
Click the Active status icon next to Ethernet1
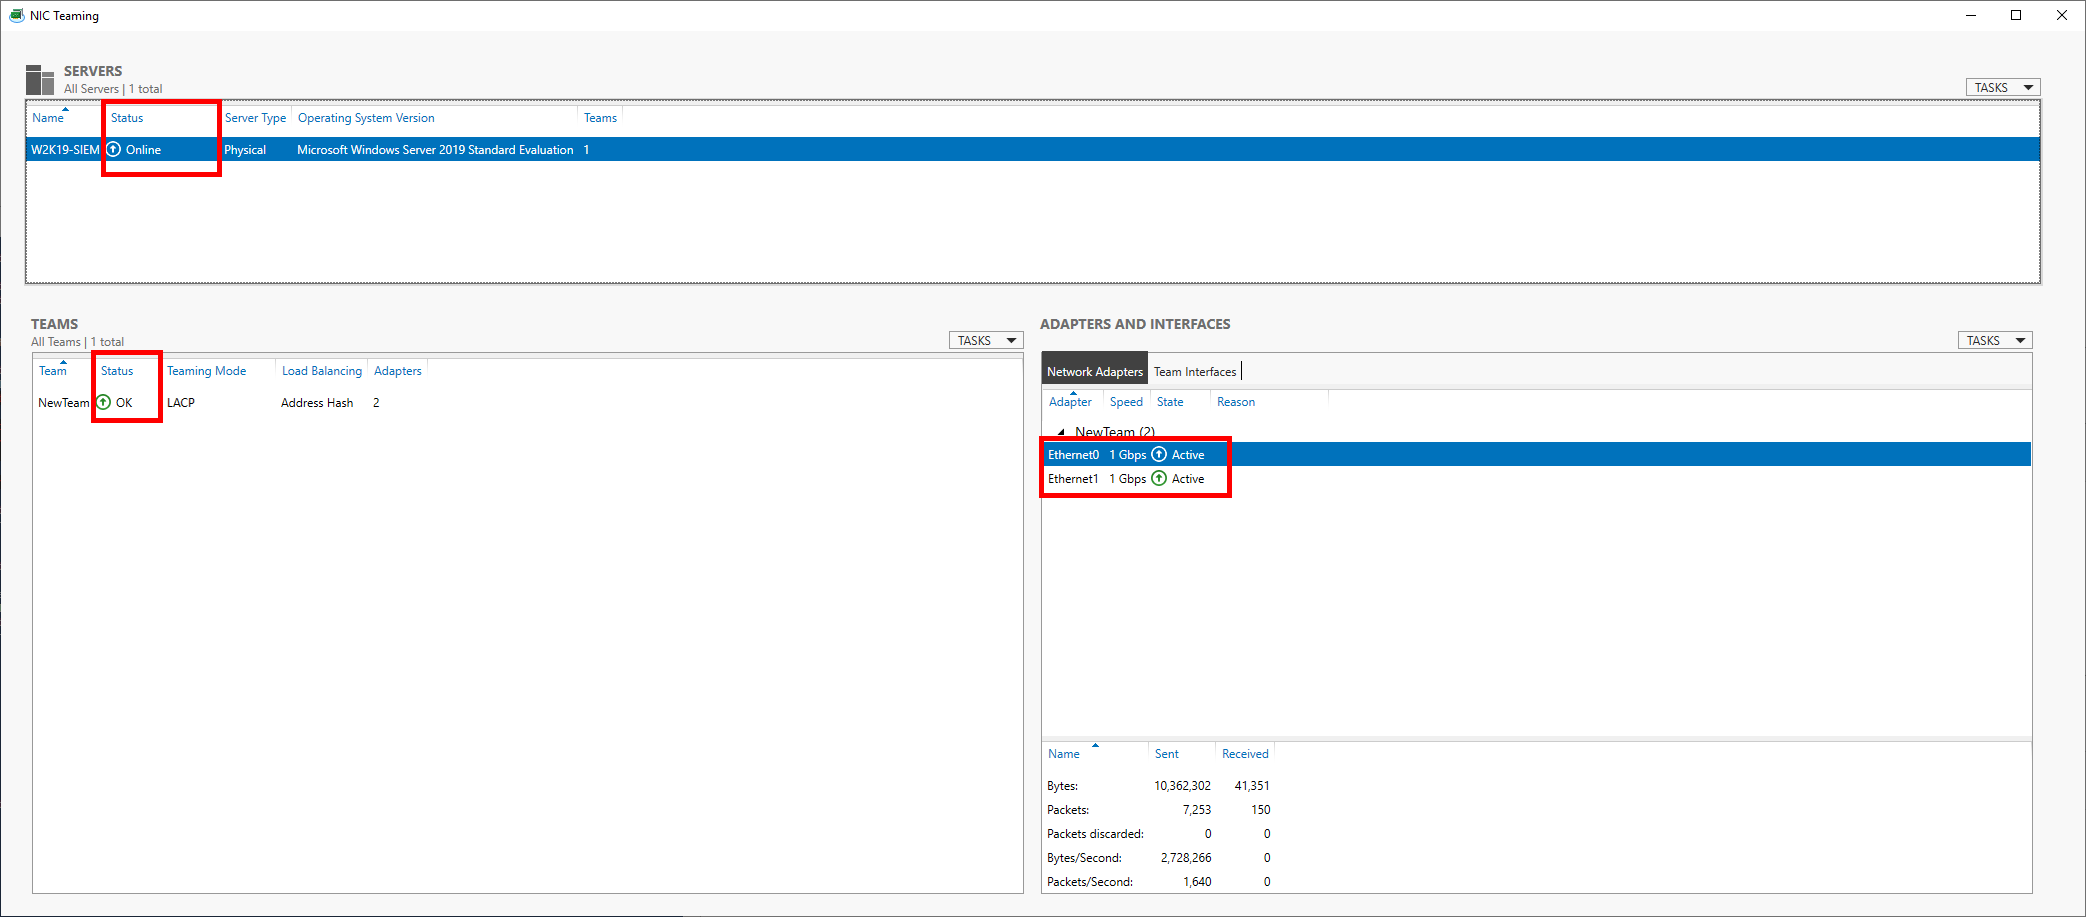point(1159,478)
